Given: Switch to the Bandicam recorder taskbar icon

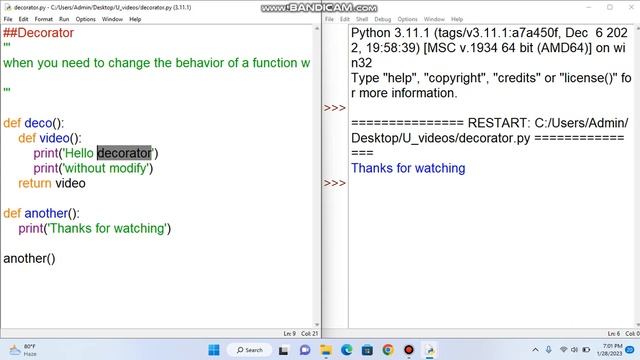Looking at the screenshot, I should (x=409, y=350).
